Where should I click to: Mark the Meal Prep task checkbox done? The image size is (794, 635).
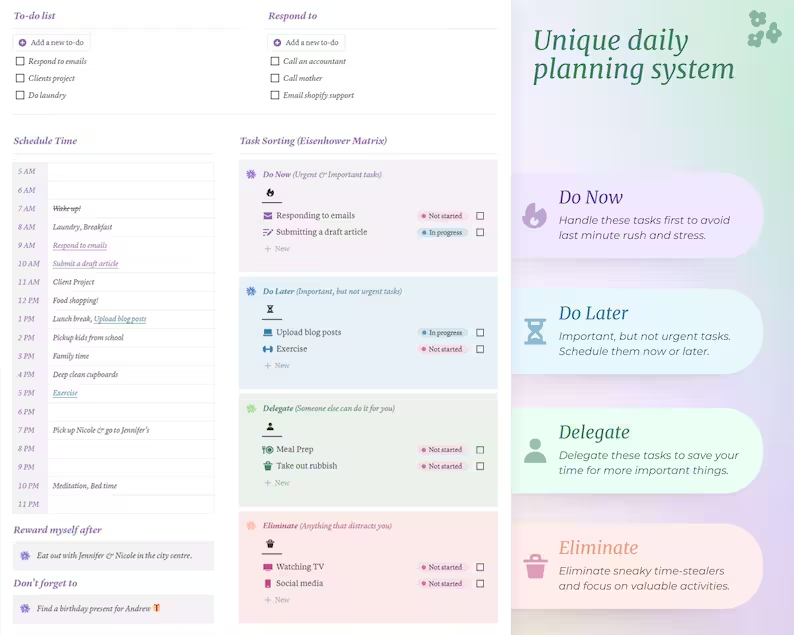click(480, 450)
